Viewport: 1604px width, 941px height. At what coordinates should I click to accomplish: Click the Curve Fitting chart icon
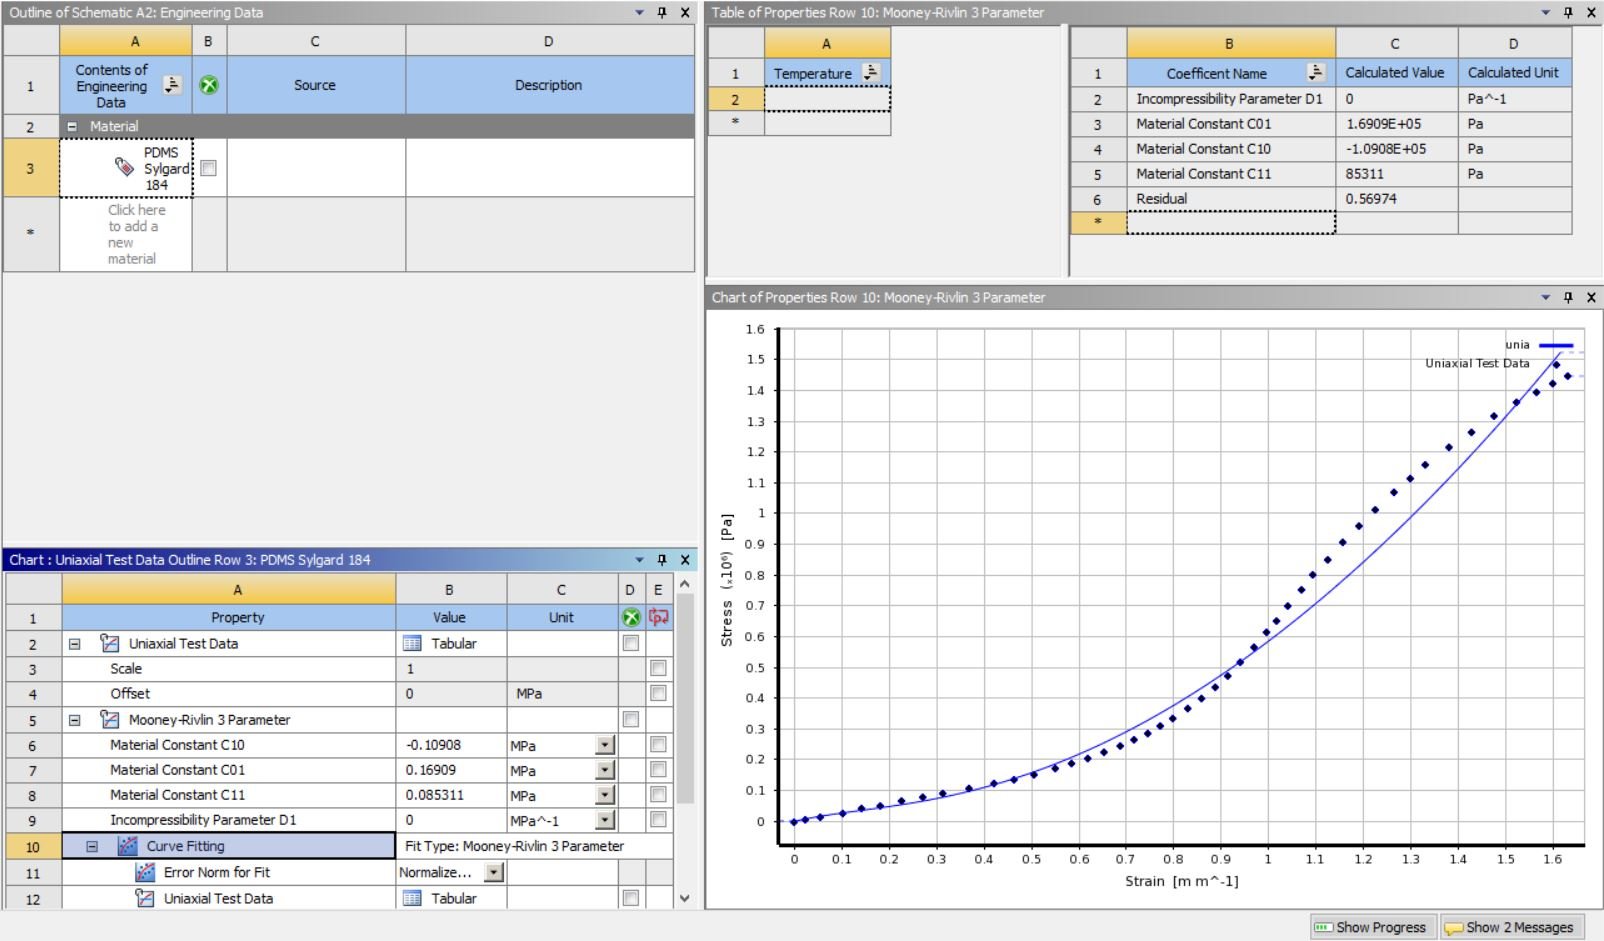[127, 846]
